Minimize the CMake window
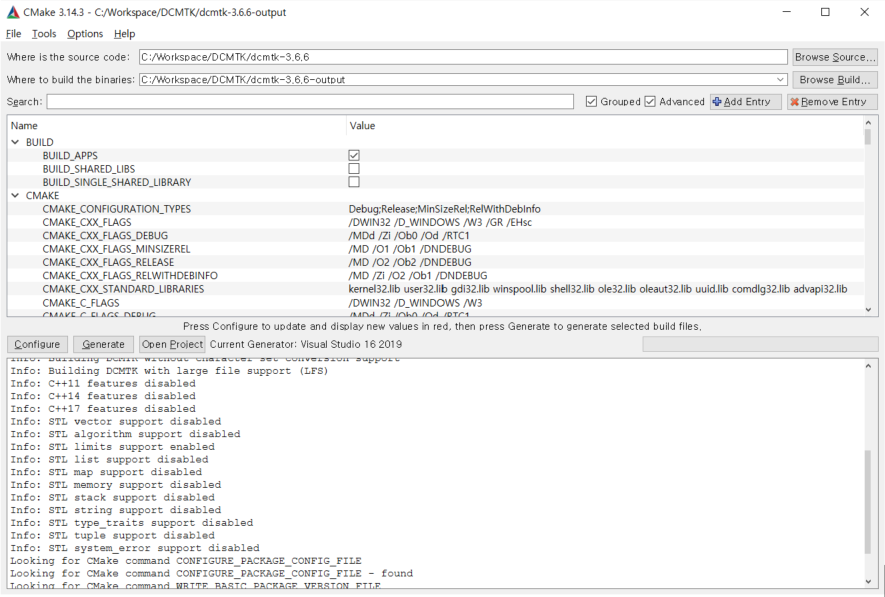Viewport: 885px width, 597px height. 787,12
